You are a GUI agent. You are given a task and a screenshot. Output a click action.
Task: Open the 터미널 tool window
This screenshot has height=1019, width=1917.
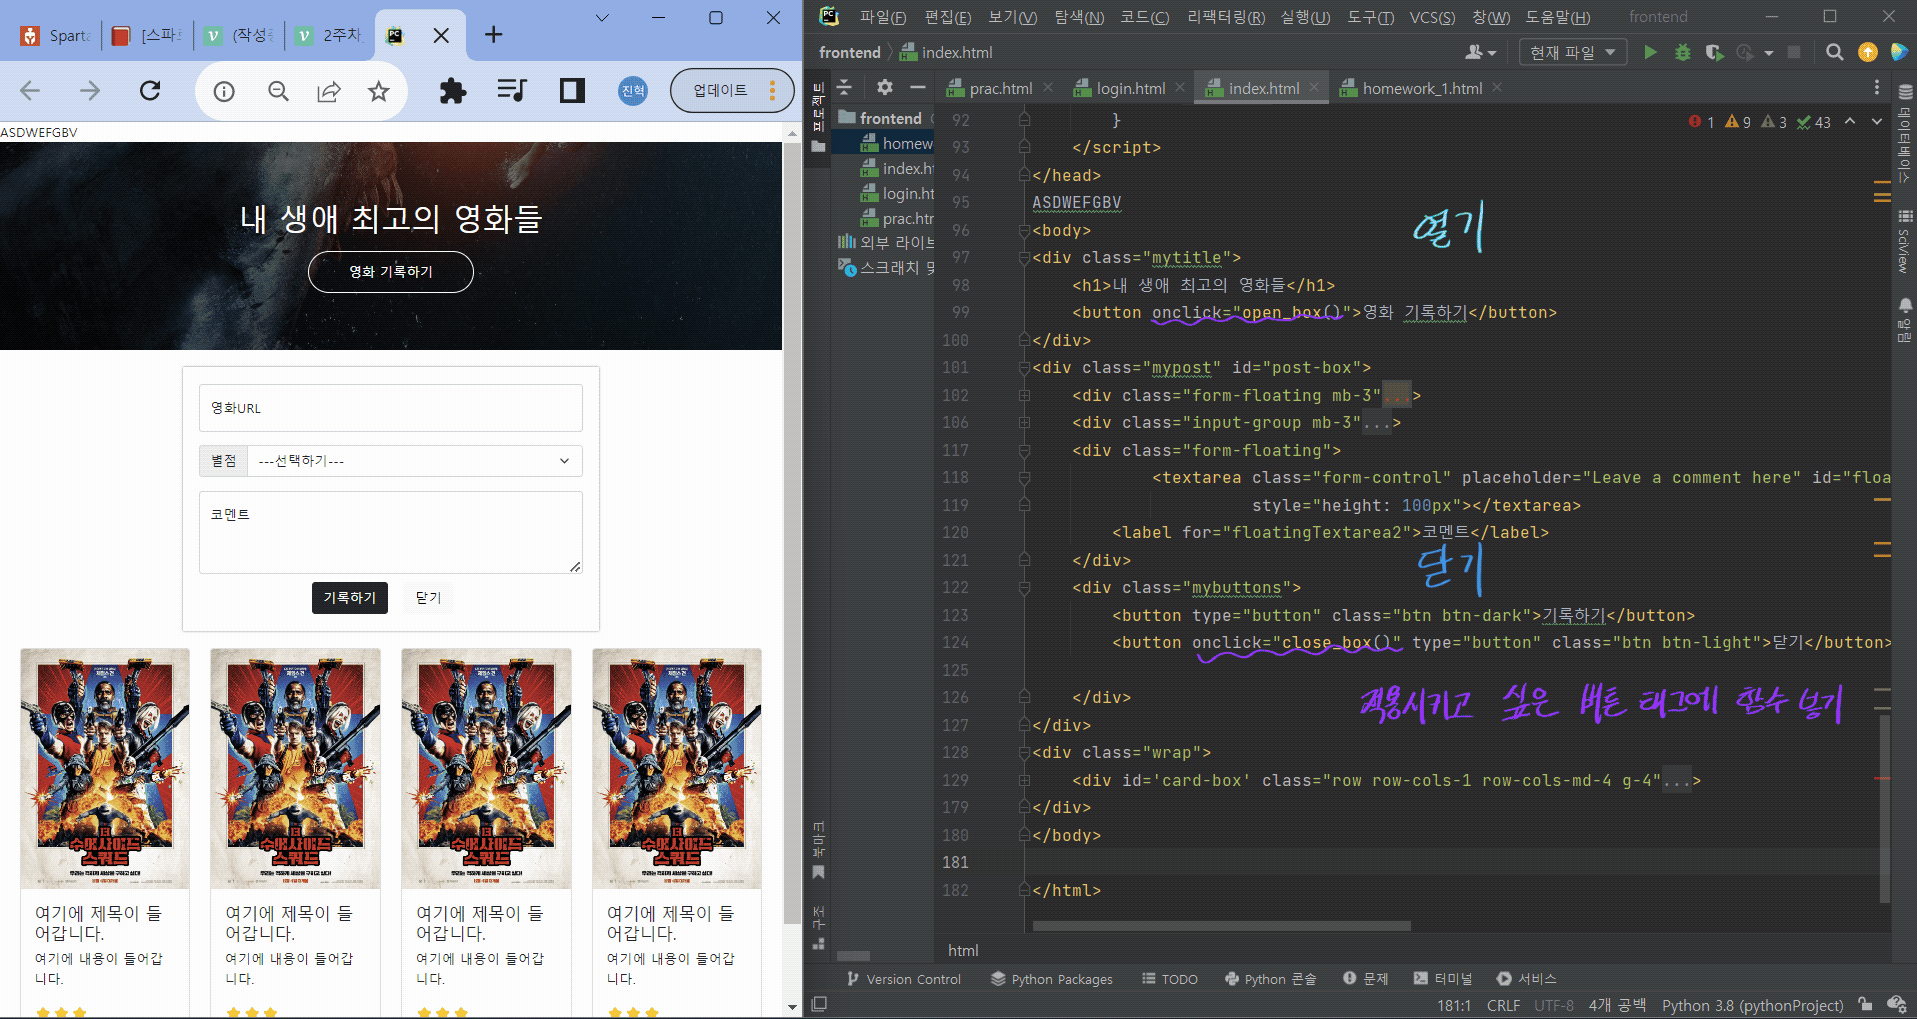(x=1443, y=979)
